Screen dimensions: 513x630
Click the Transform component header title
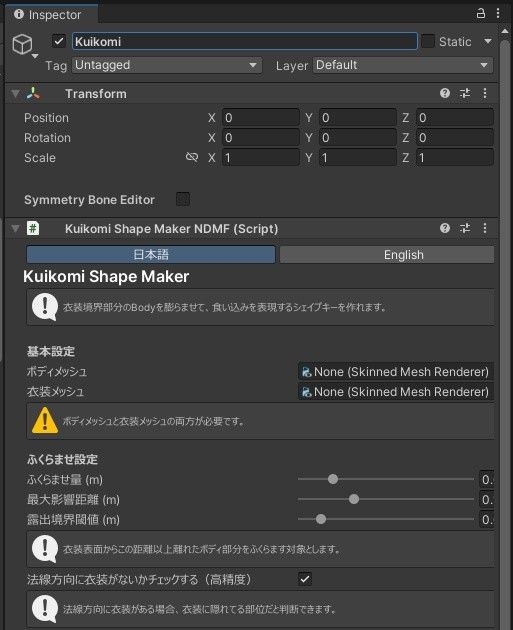pos(96,94)
